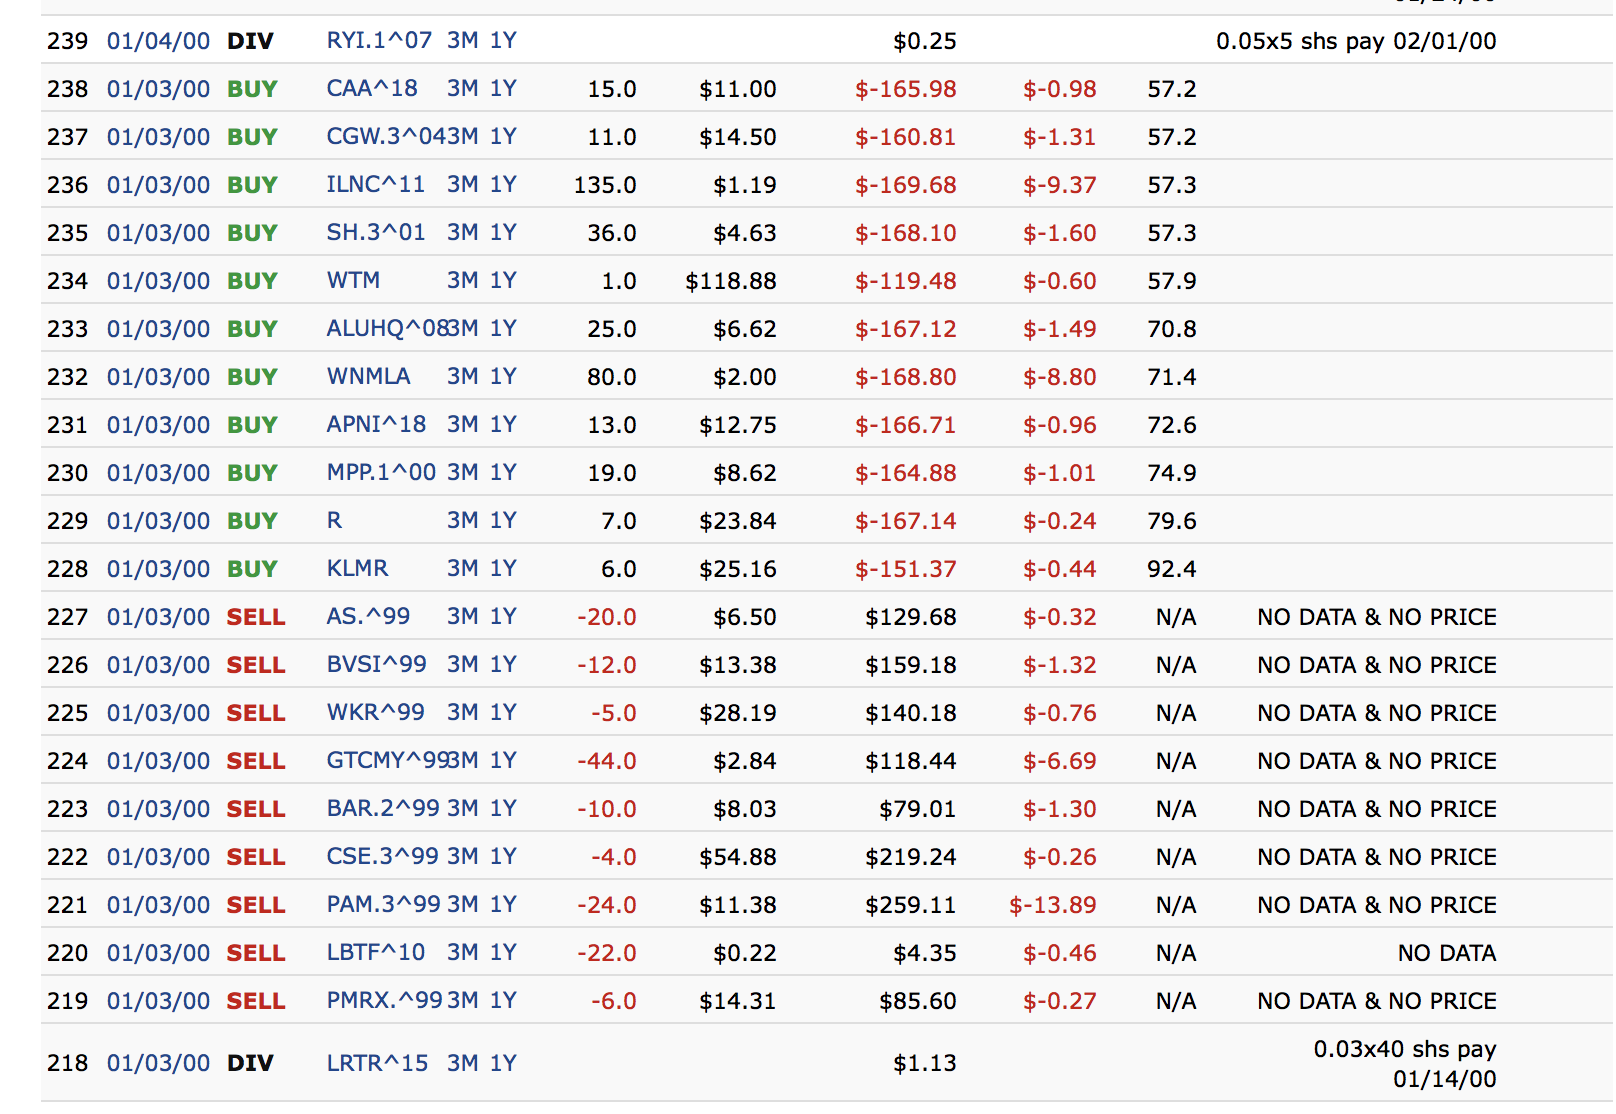
Task: Open 3M chart for WTM
Action: (462, 281)
